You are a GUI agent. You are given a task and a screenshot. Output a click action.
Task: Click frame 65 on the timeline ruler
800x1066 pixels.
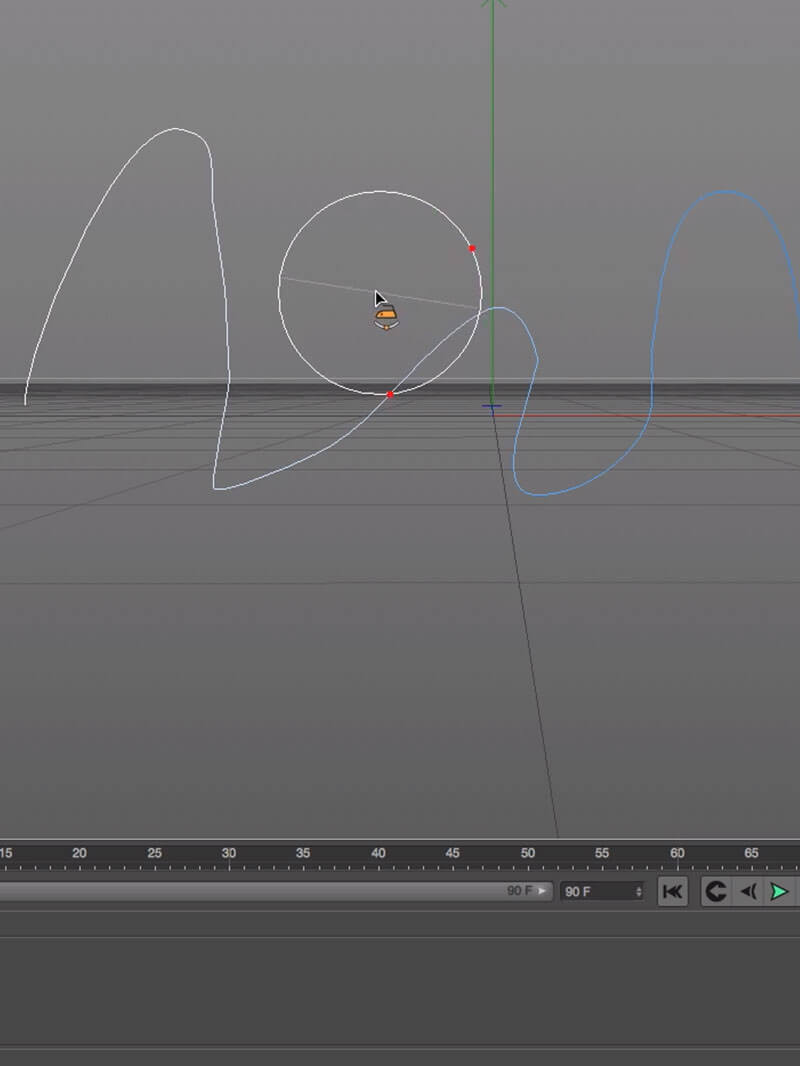pos(751,853)
